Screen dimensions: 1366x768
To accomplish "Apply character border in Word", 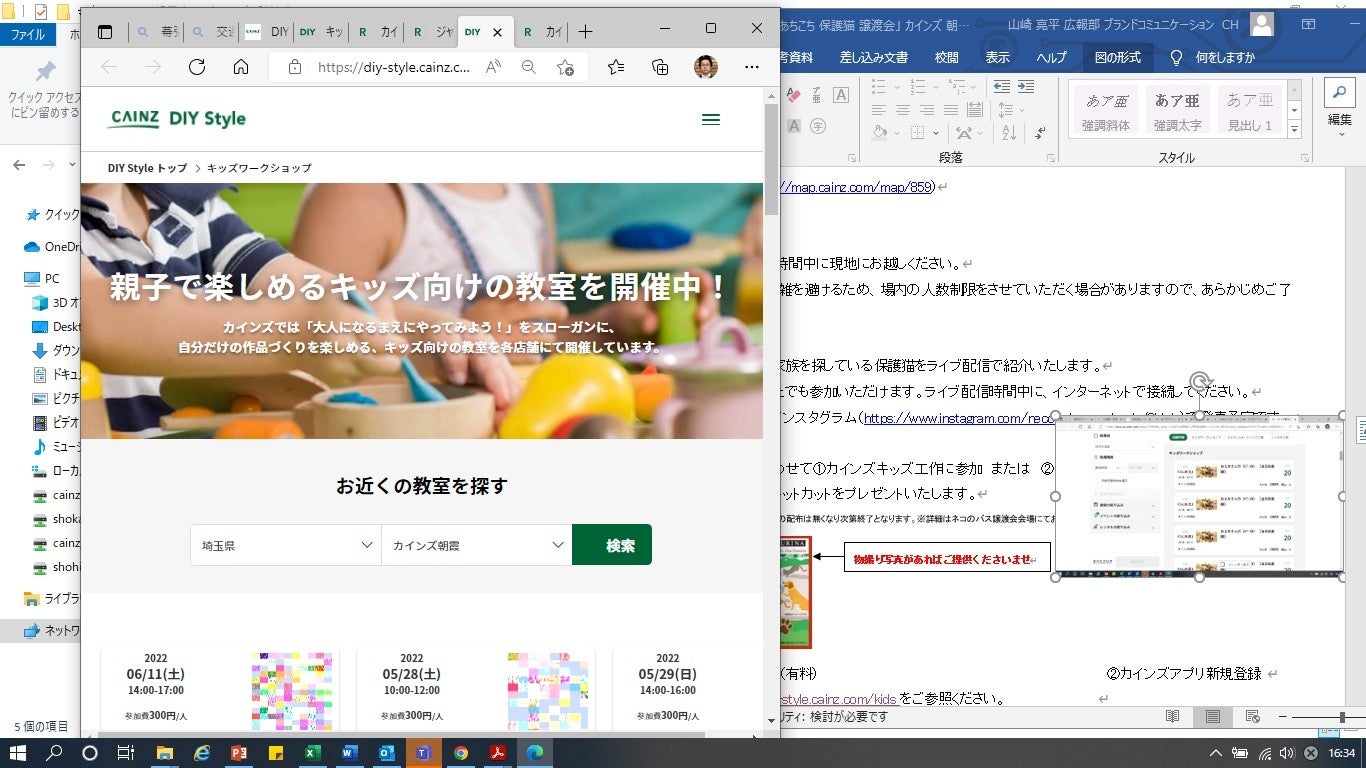I will pos(841,95).
